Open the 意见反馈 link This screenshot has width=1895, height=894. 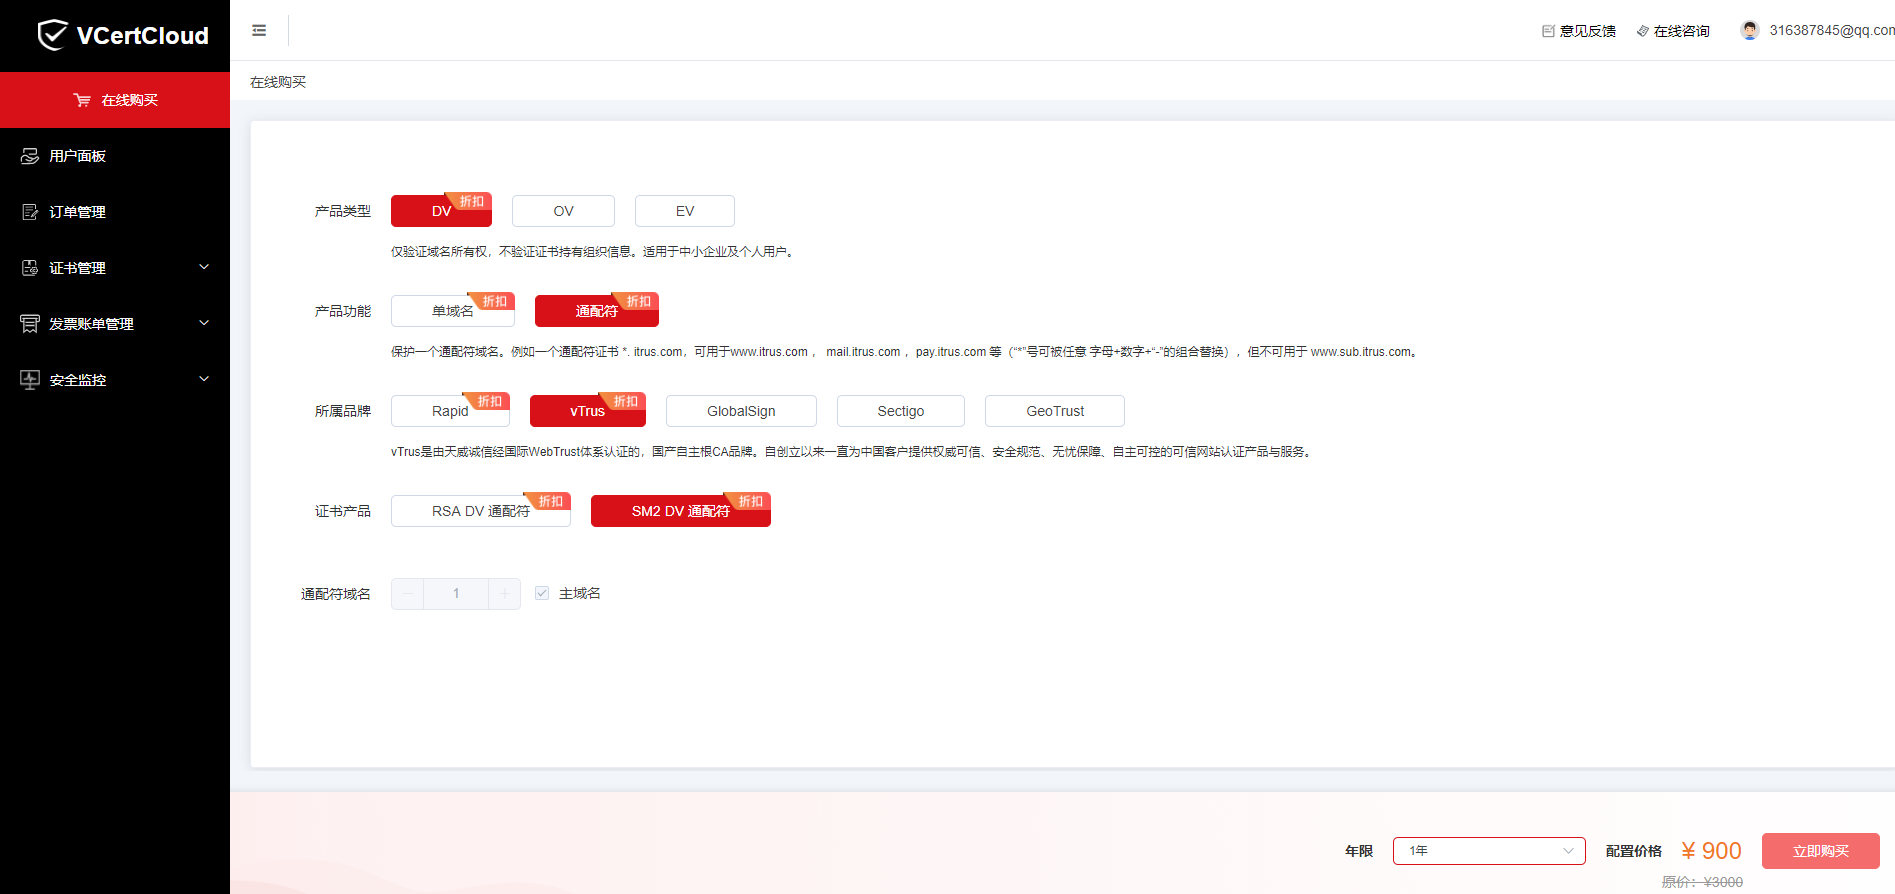(1588, 31)
